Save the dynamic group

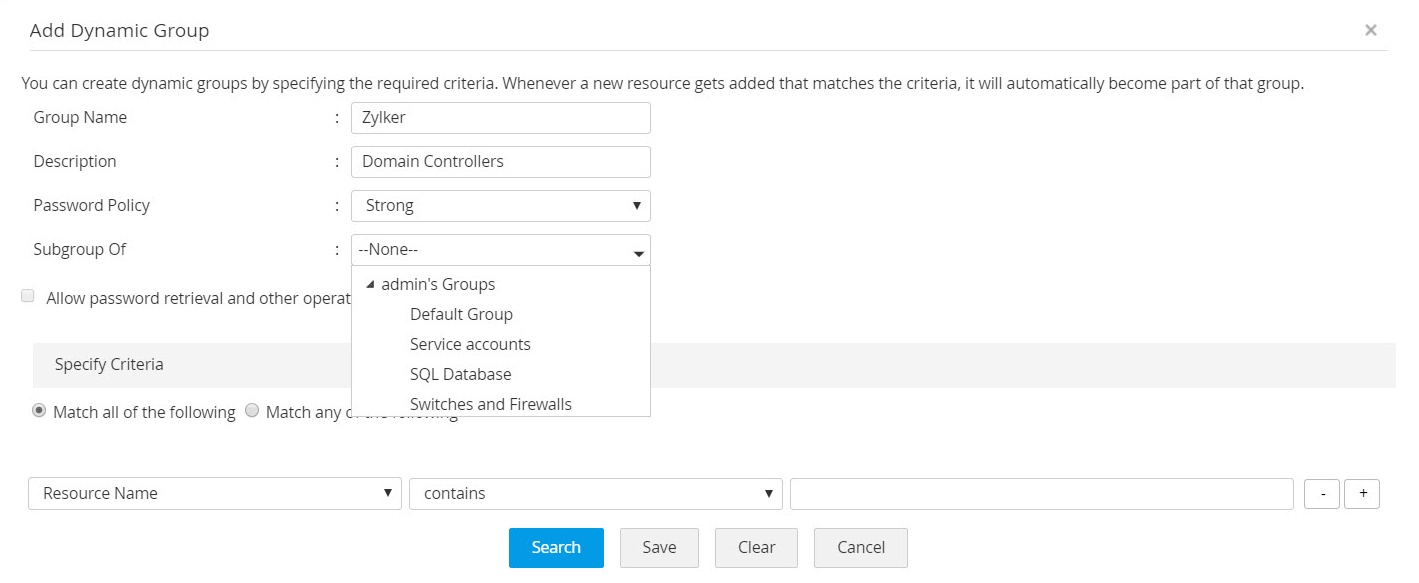point(659,548)
